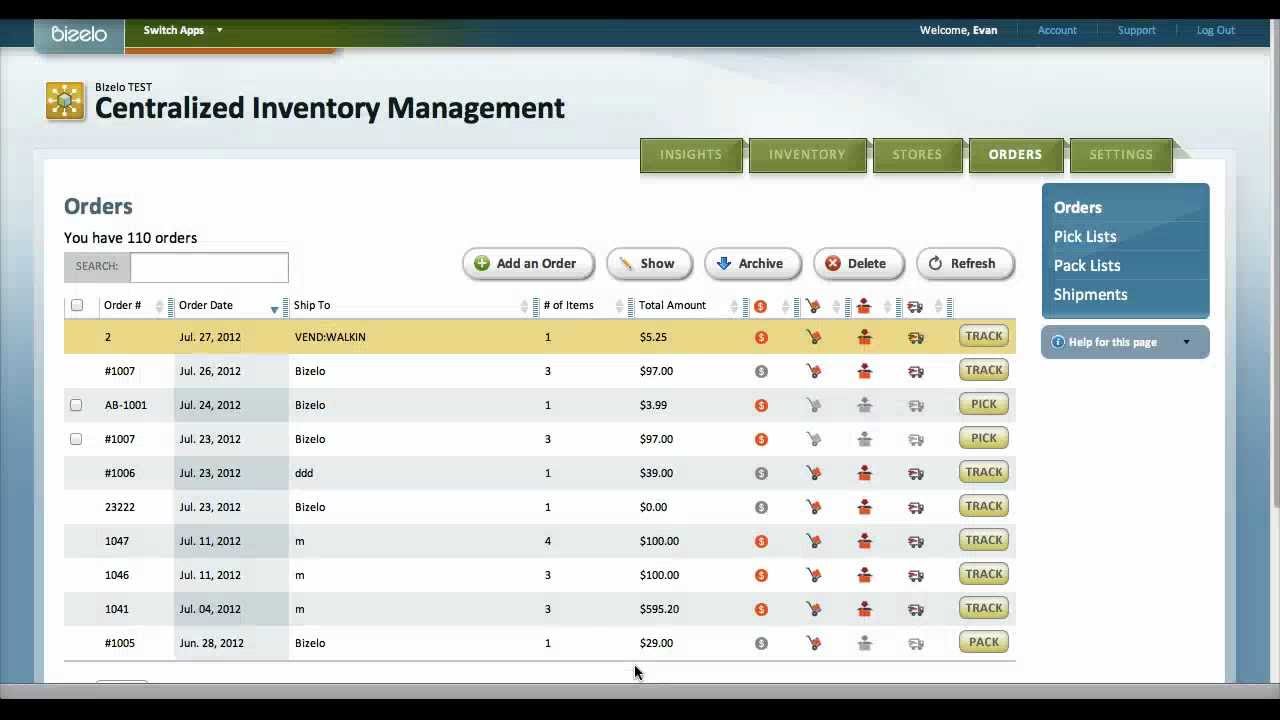This screenshot has width=1280, height=720.
Task: Click pack box icon in AB-1001 row
Action: pos(865,406)
